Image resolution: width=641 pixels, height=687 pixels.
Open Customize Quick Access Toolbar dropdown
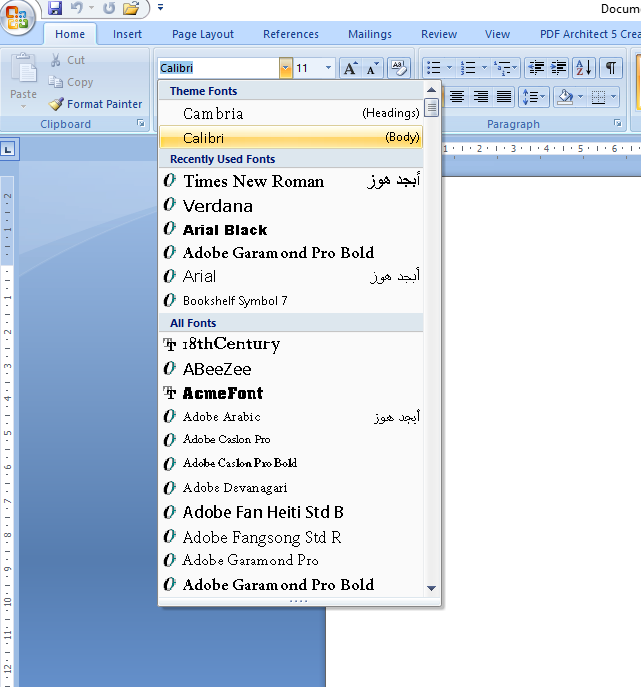pos(160,7)
